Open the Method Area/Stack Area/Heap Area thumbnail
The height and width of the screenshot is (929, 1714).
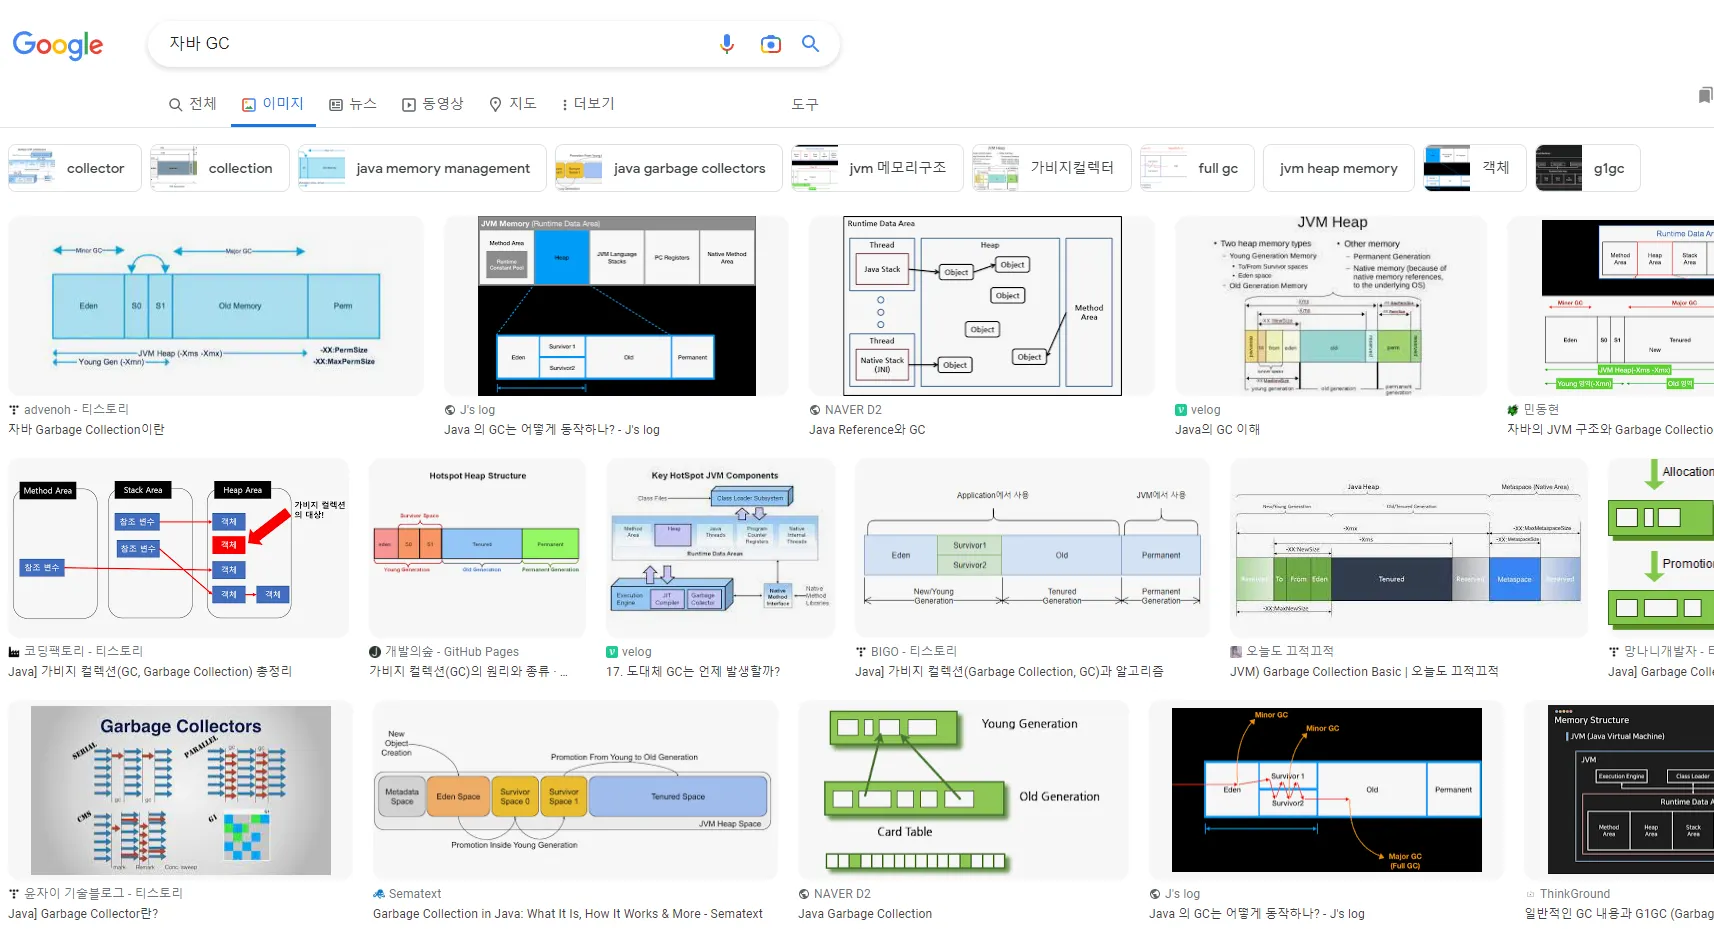click(179, 548)
